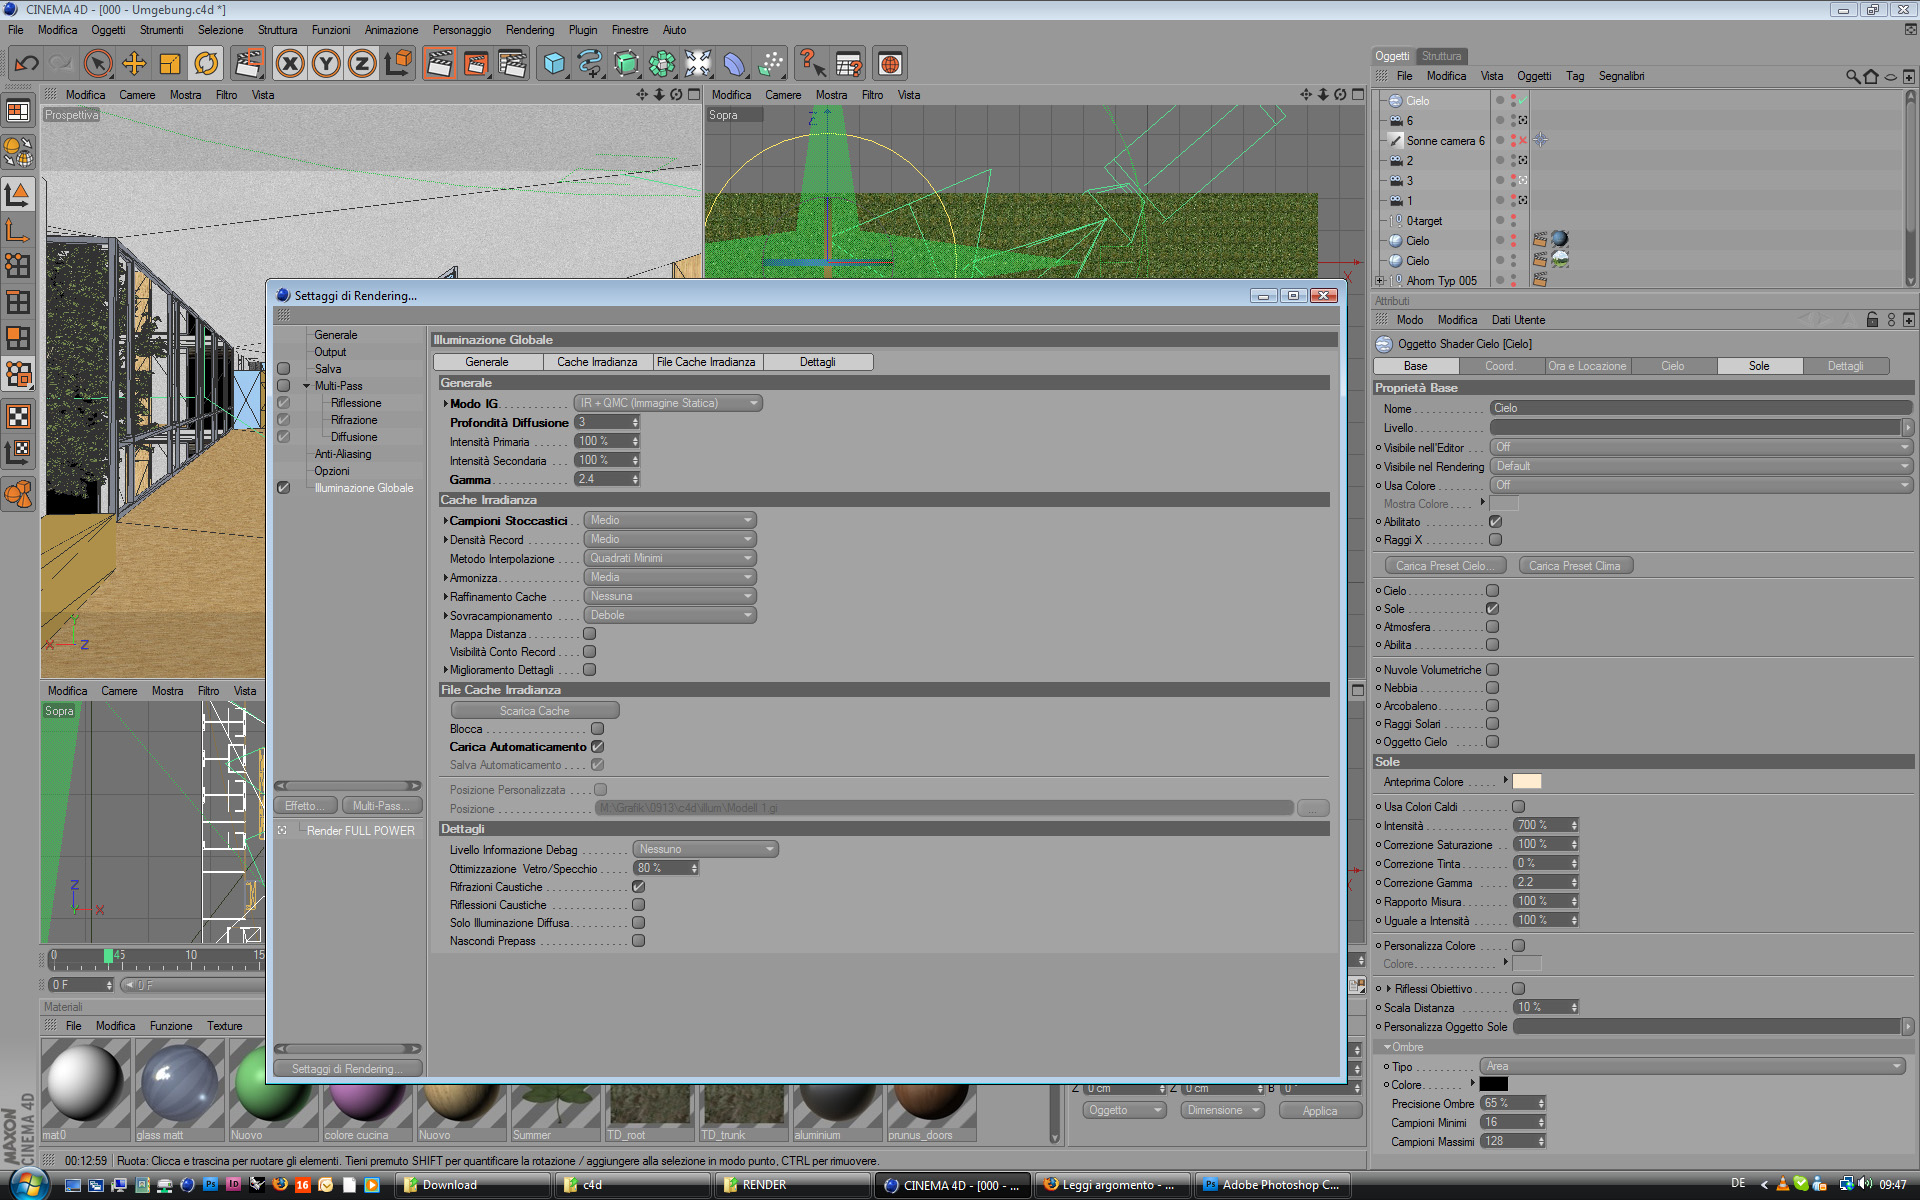
Task: Switch to Ora e Locazione tab
Action: (1587, 366)
